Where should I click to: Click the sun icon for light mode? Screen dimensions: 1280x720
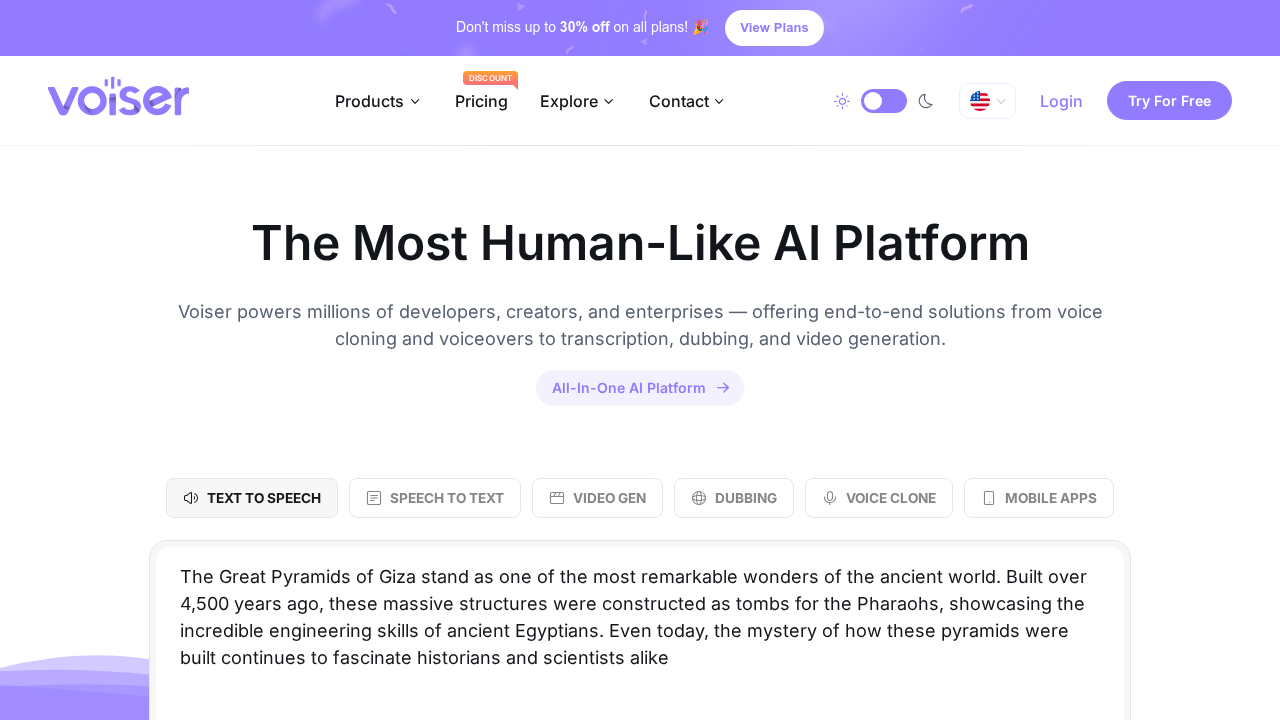click(x=841, y=100)
